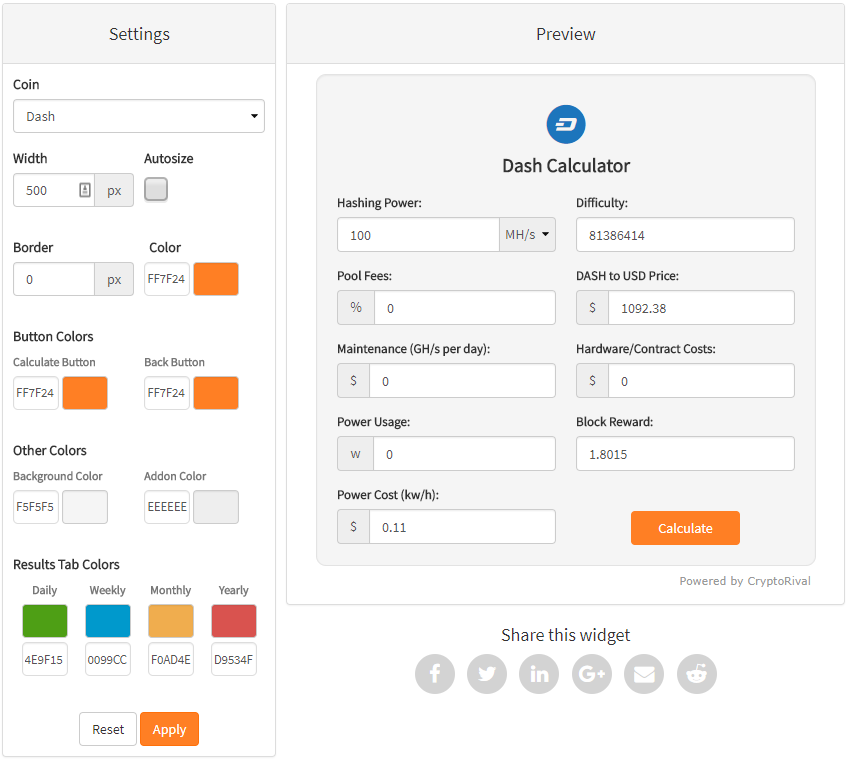Pick the Monthly yellow tab color swatch

pos(171,621)
